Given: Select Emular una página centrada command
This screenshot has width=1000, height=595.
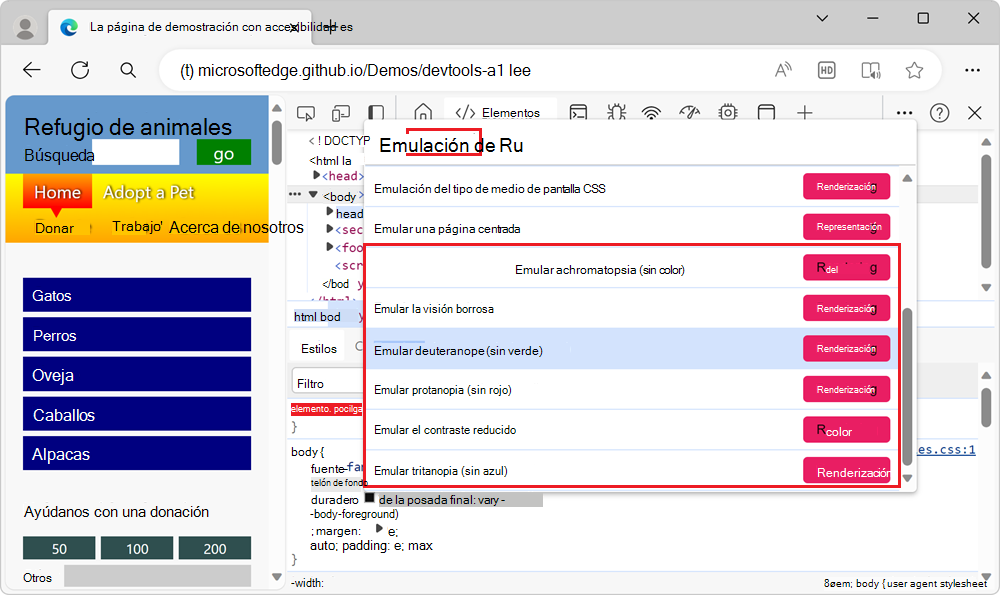Looking at the screenshot, I should tap(631, 228).
